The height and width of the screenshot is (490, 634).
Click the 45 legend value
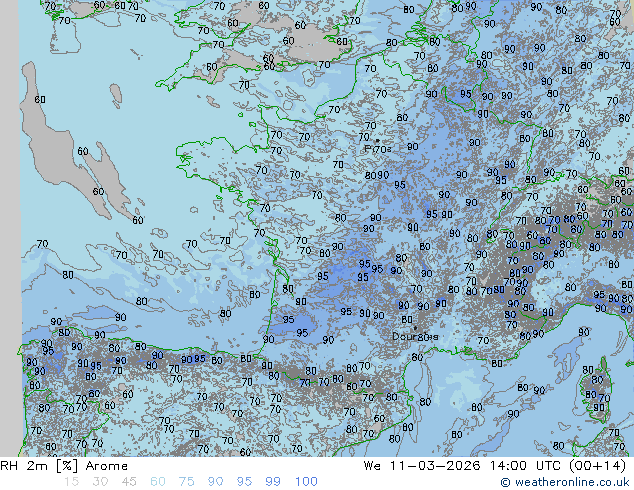coord(129,482)
